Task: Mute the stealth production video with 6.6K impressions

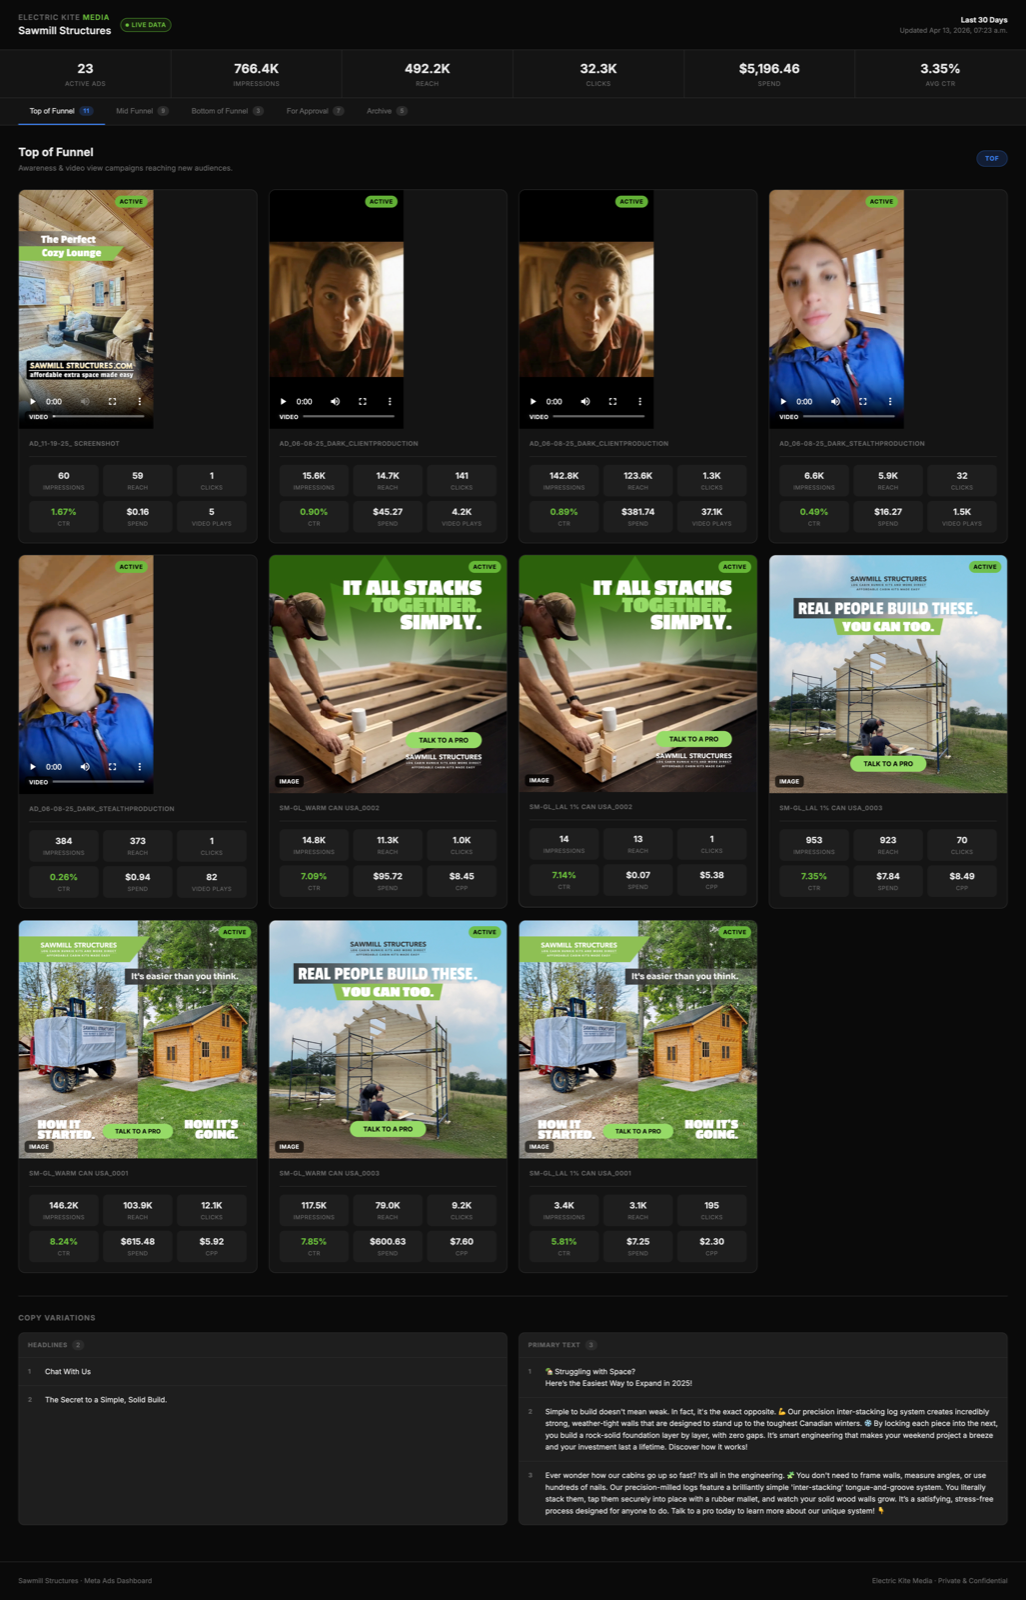Action: (835, 402)
